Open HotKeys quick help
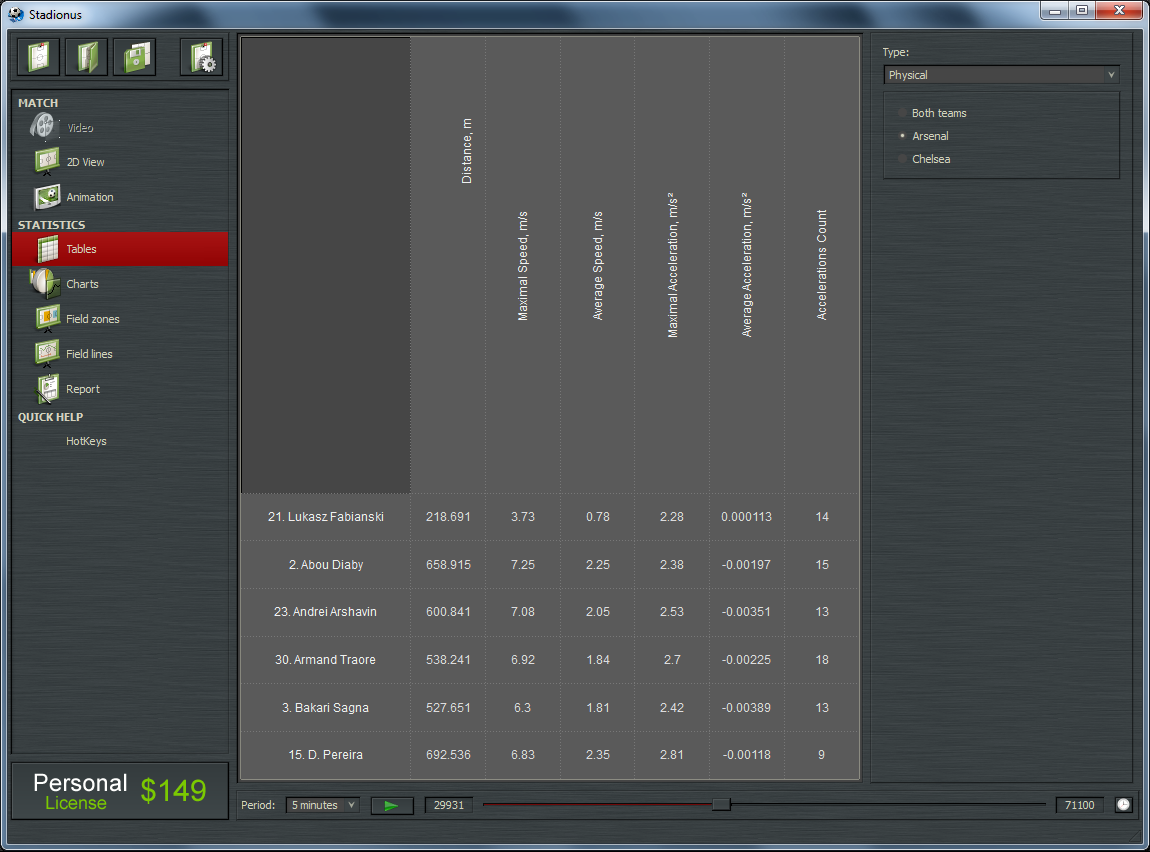 (x=86, y=441)
